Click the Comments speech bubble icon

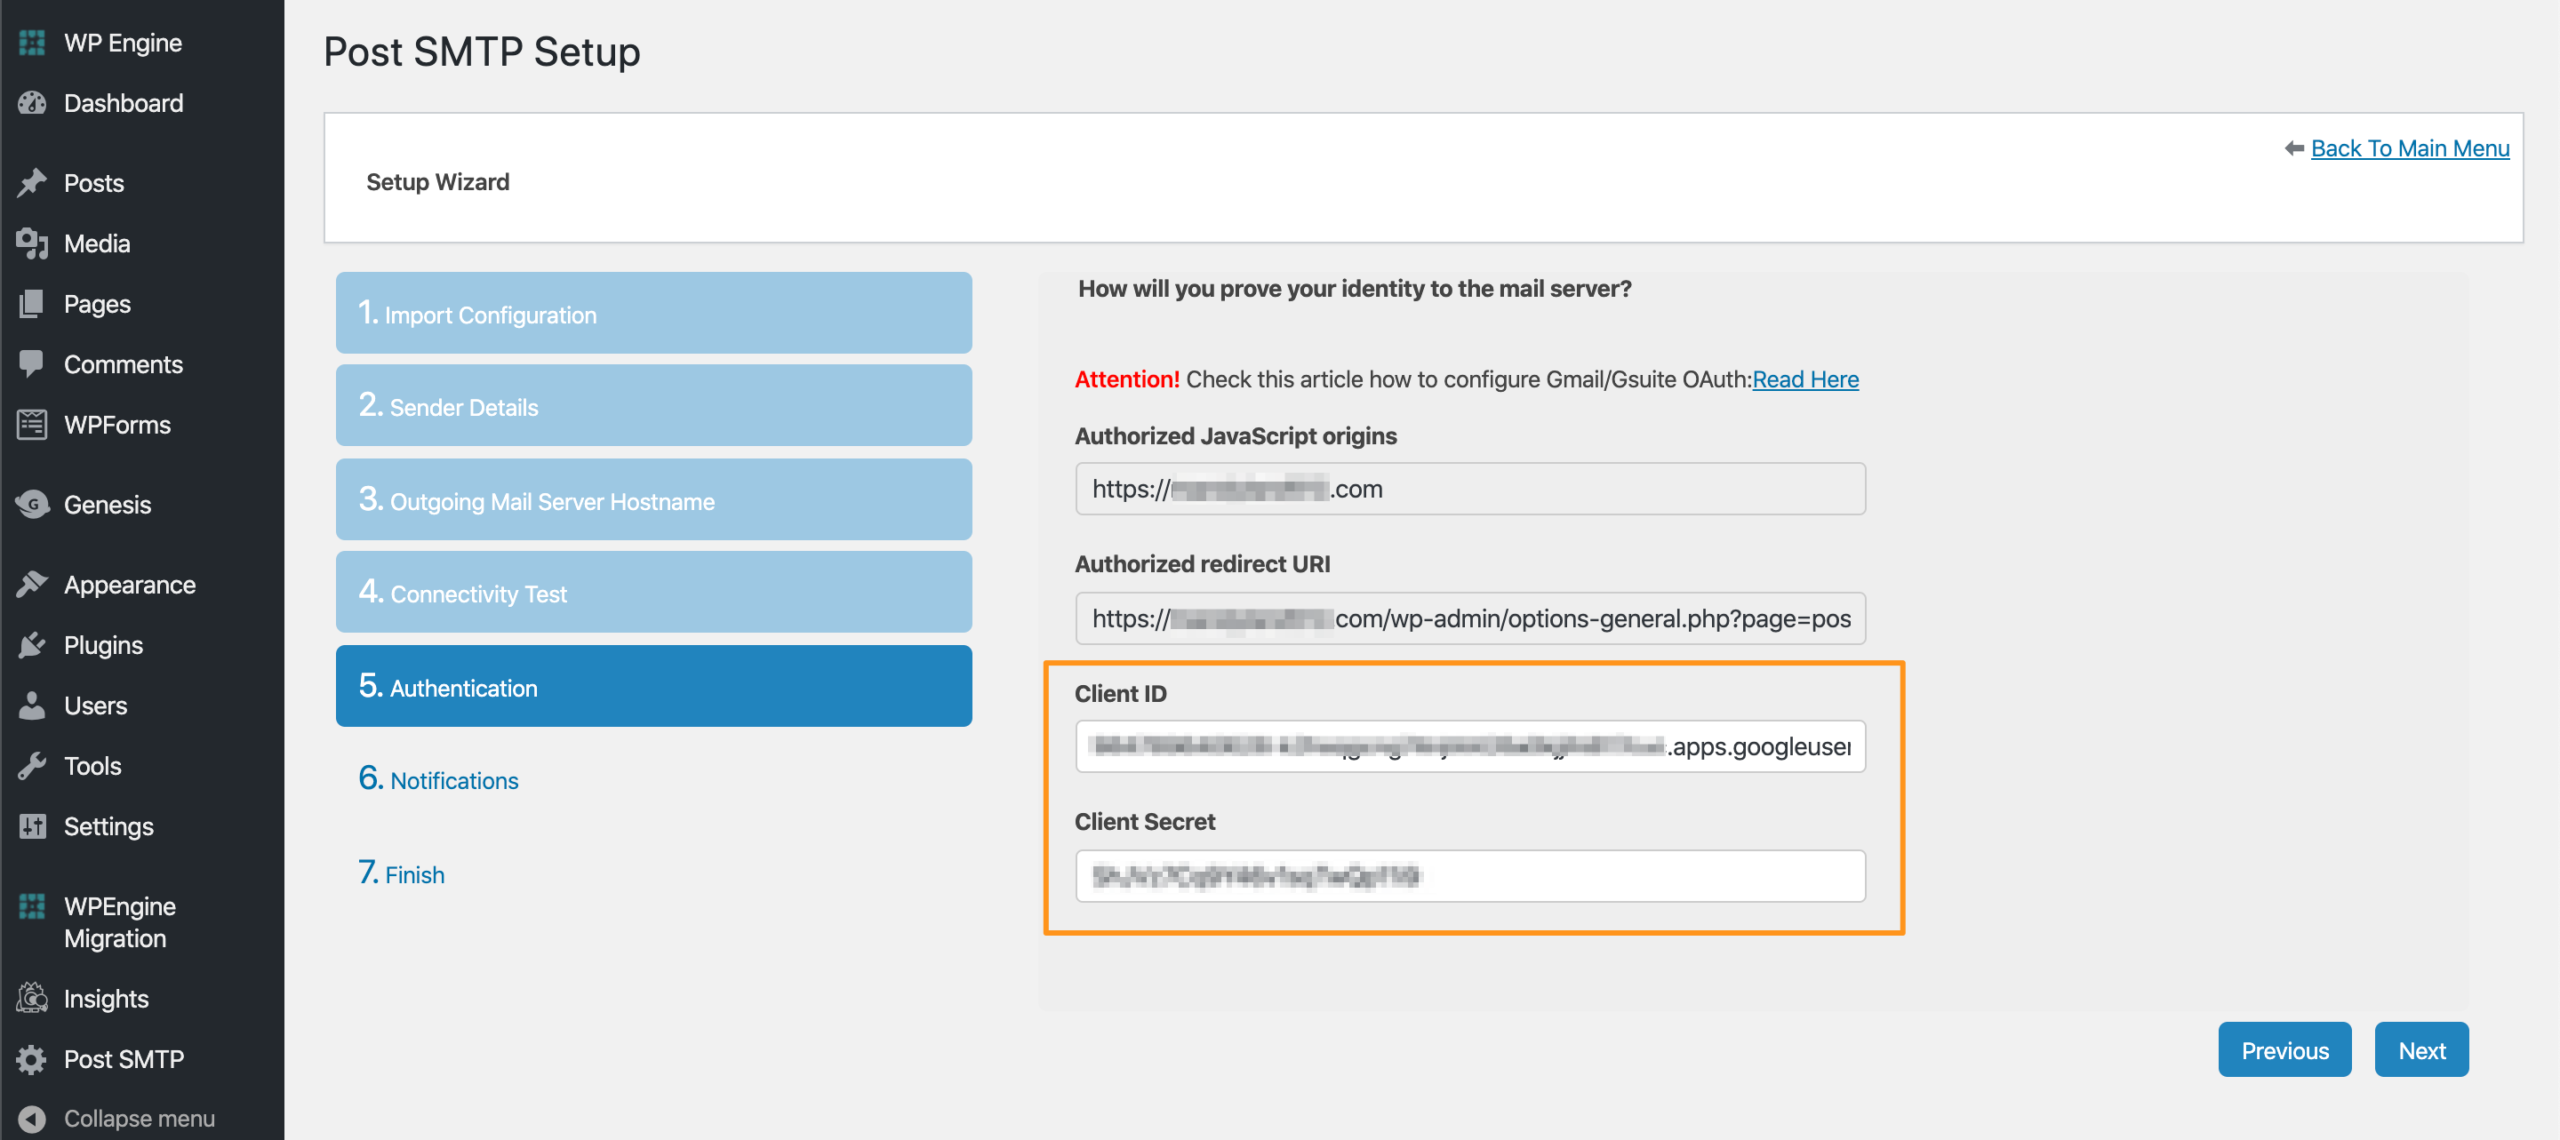[32, 364]
